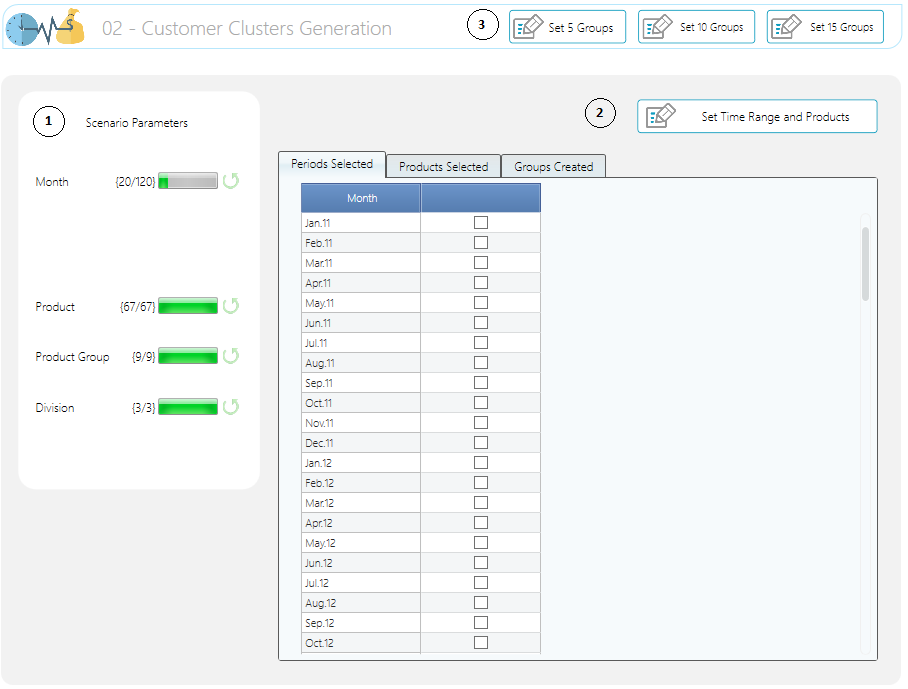The width and height of the screenshot is (908, 689).
Task: Reset the Month parameter with refresh icon
Action: pyautogui.click(x=231, y=181)
